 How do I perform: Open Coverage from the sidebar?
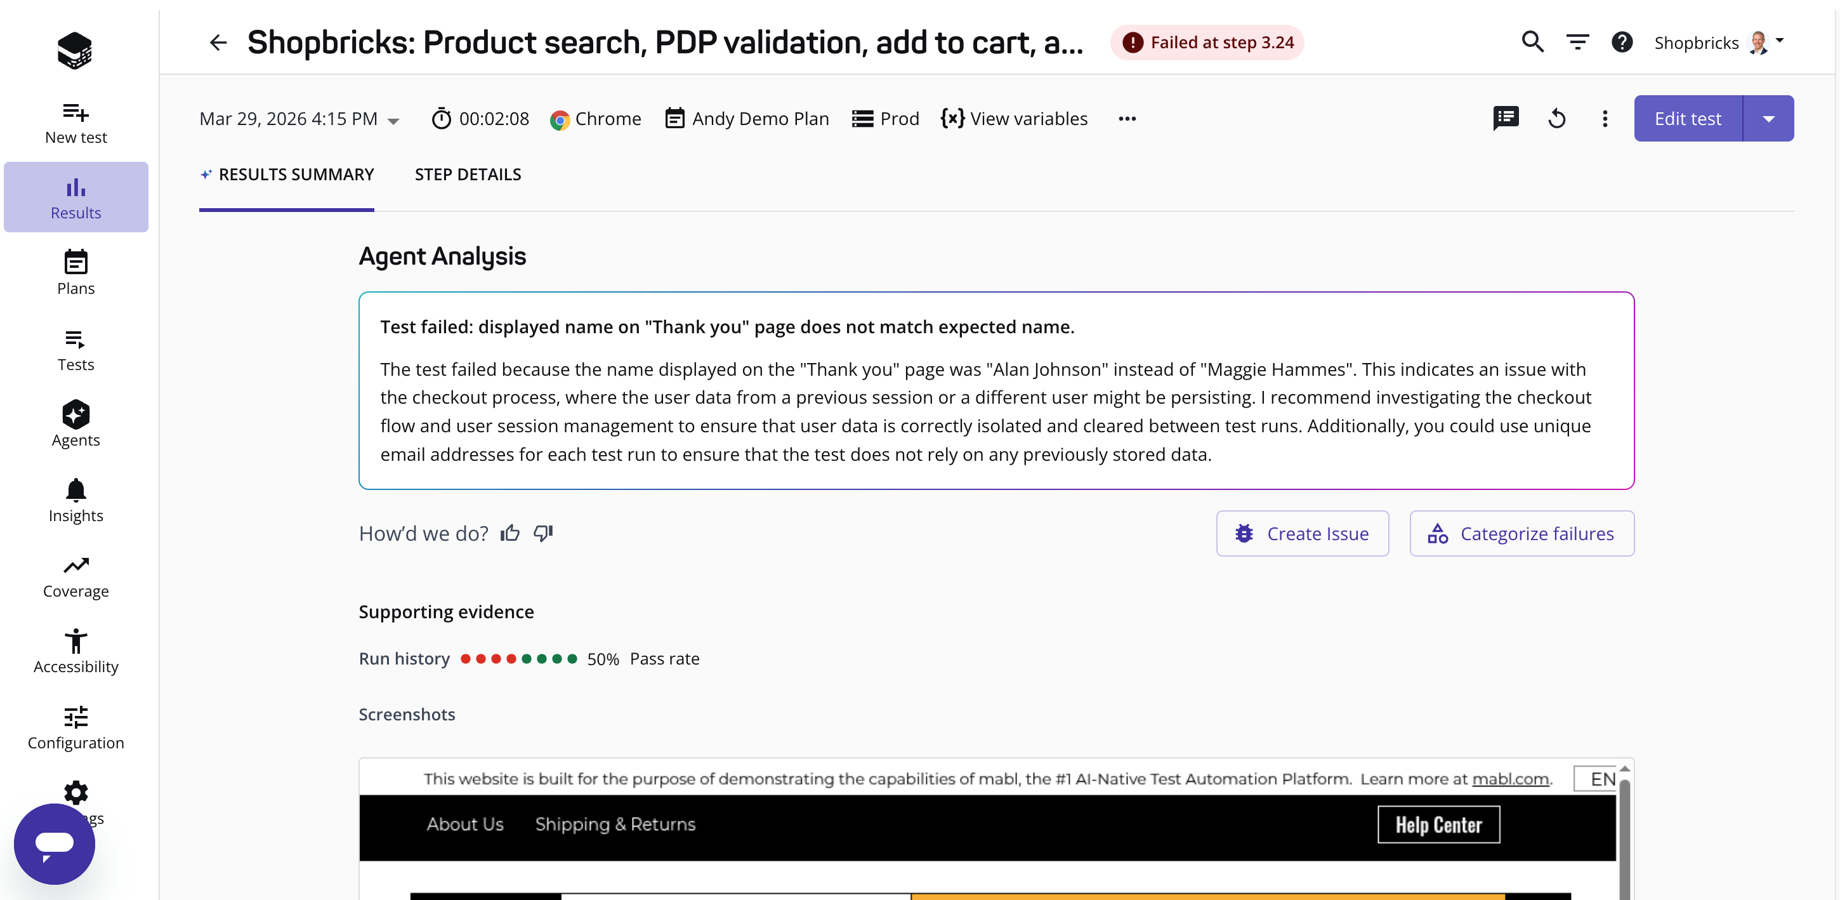click(x=75, y=574)
